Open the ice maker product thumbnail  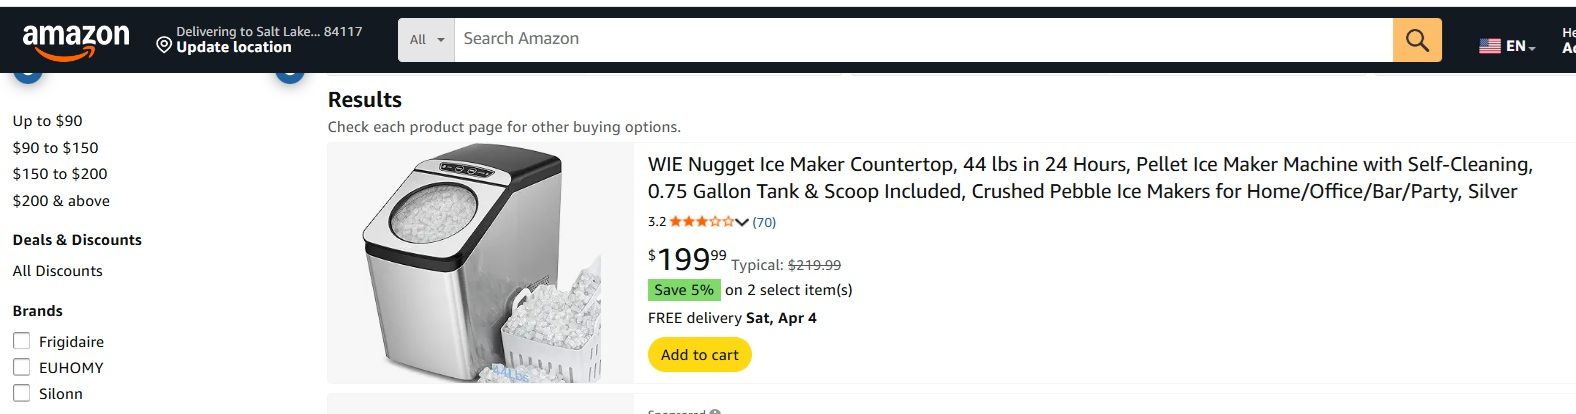click(x=481, y=263)
